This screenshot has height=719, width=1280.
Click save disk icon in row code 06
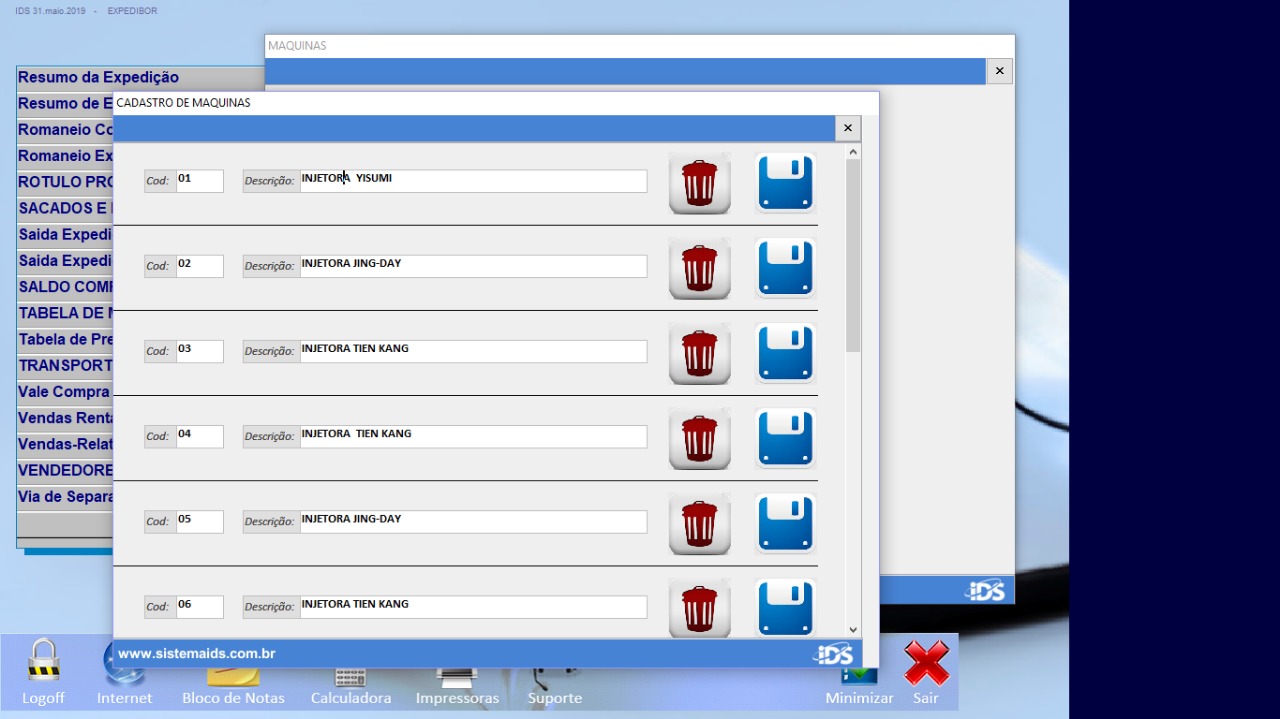click(x=786, y=607)
